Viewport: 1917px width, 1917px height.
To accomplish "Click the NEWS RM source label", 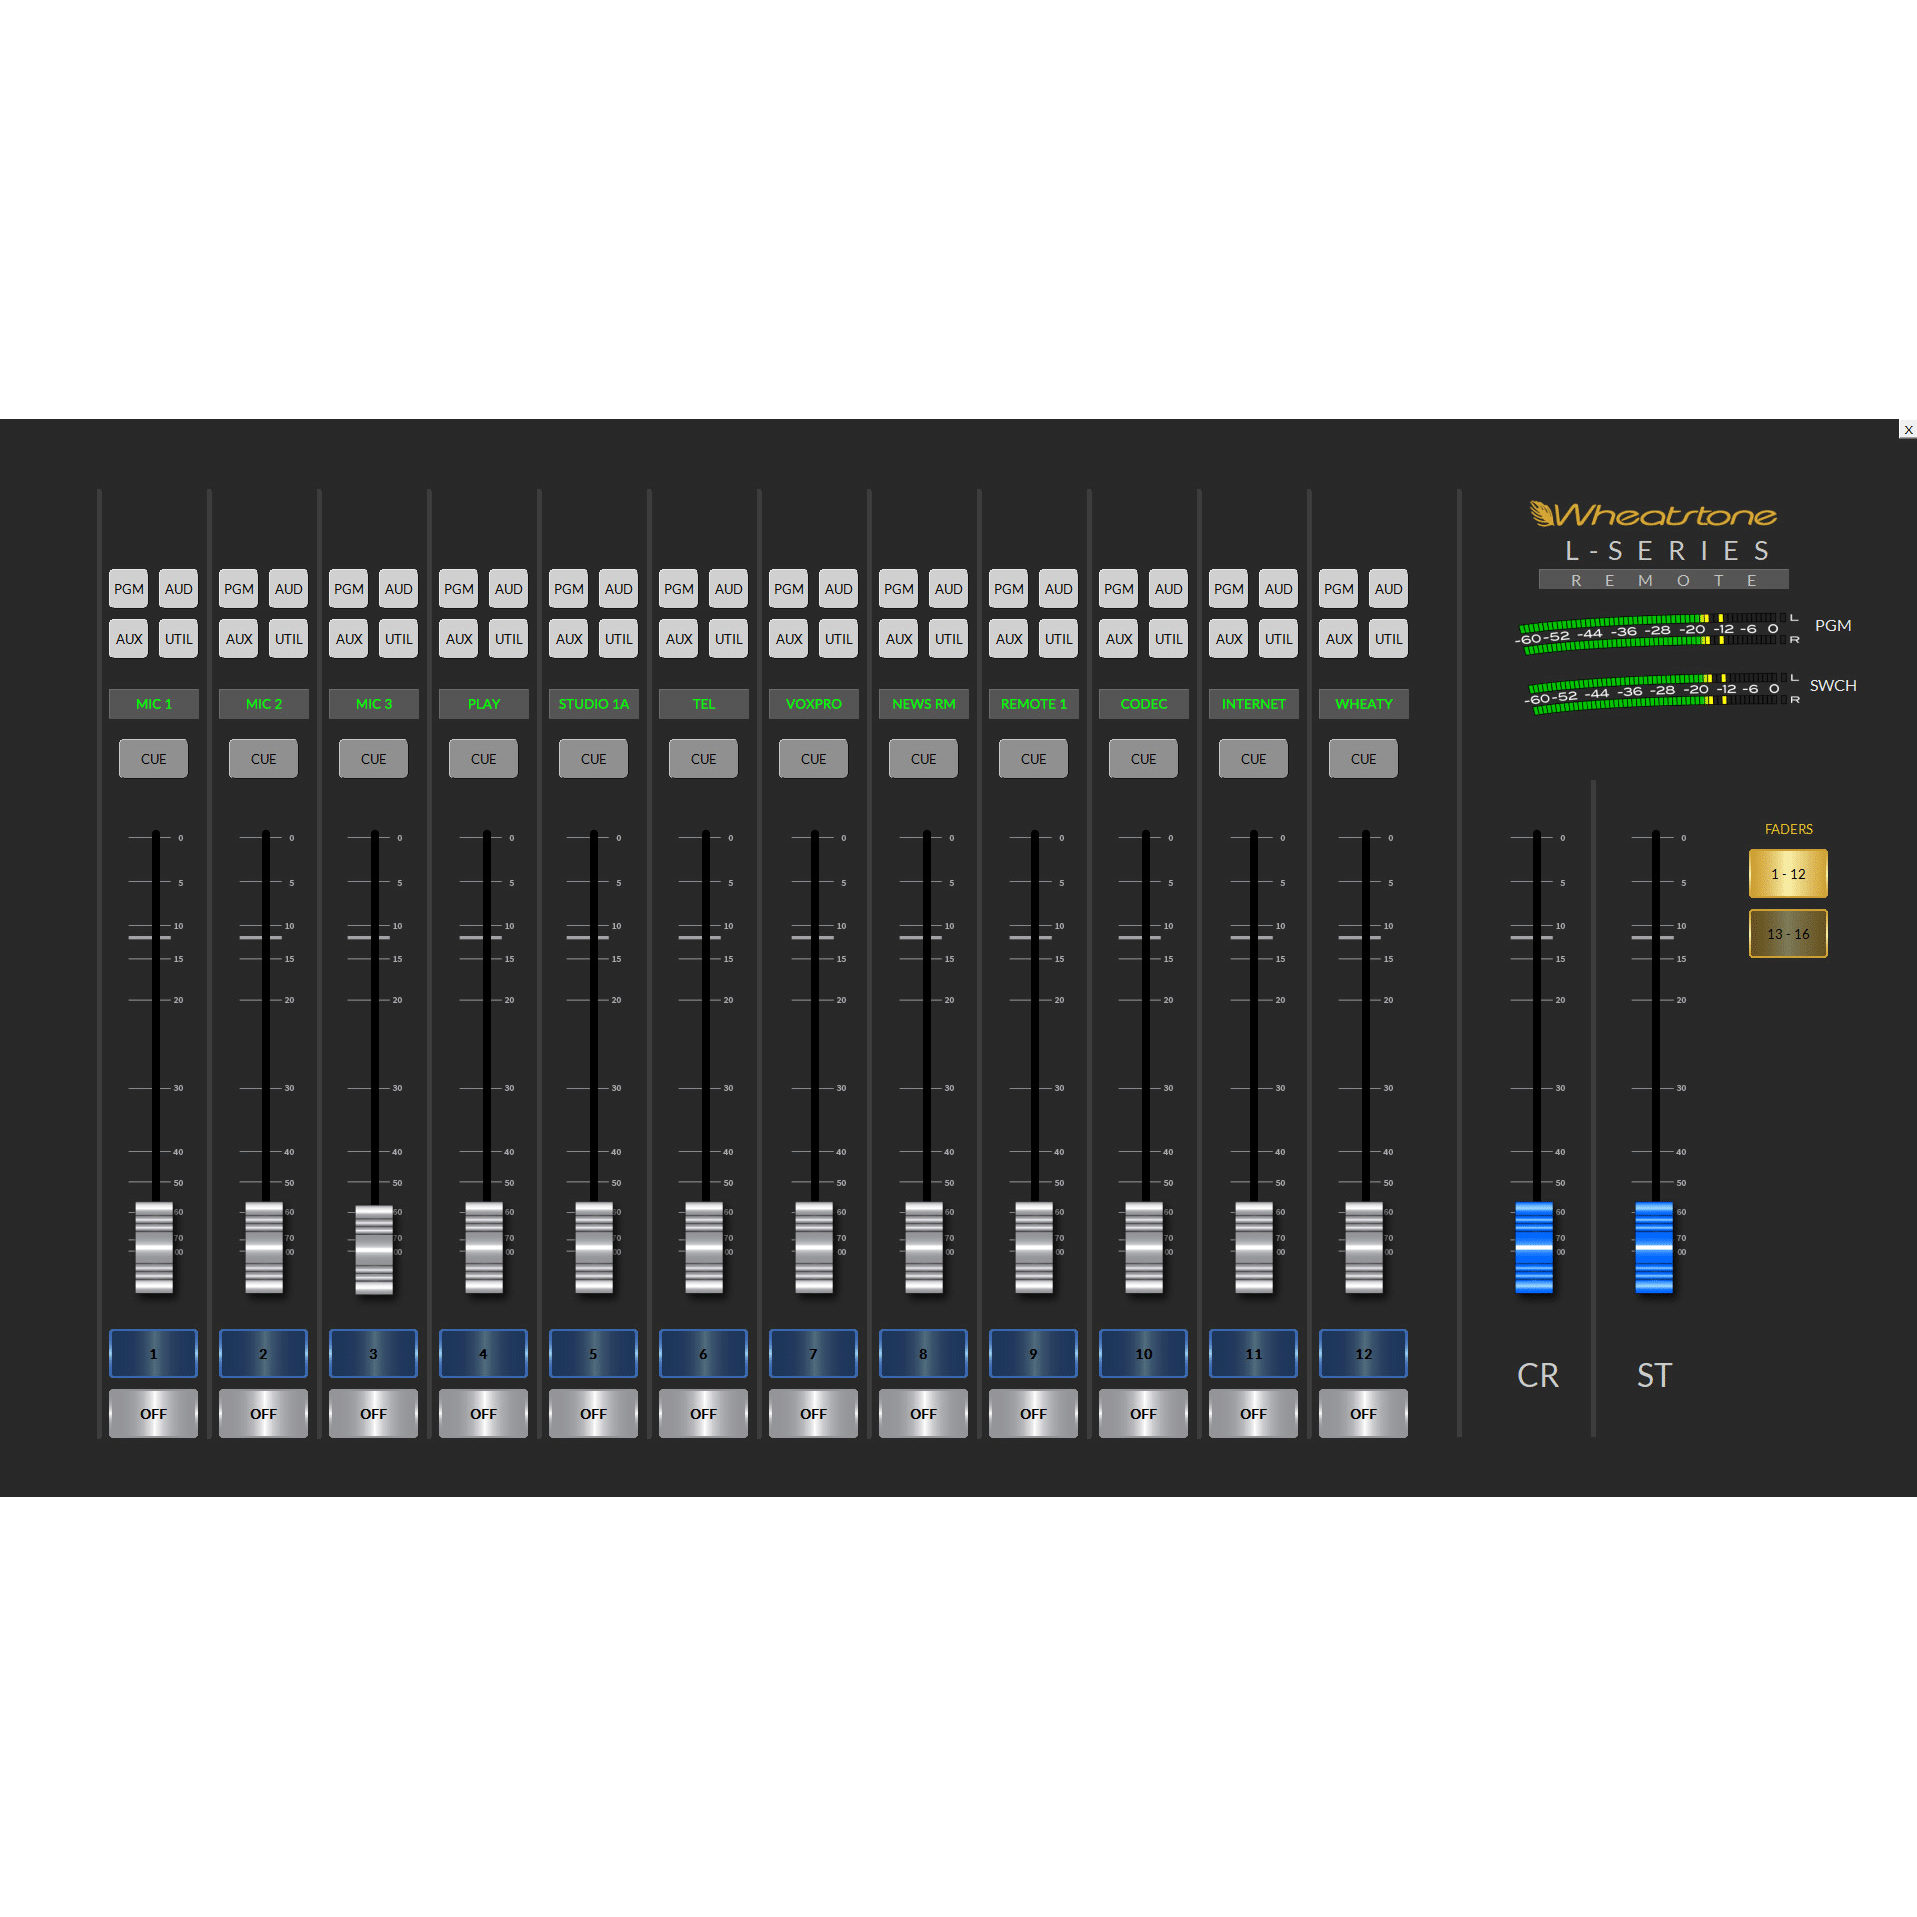I will pyautogui.click(x=923, y=704).
